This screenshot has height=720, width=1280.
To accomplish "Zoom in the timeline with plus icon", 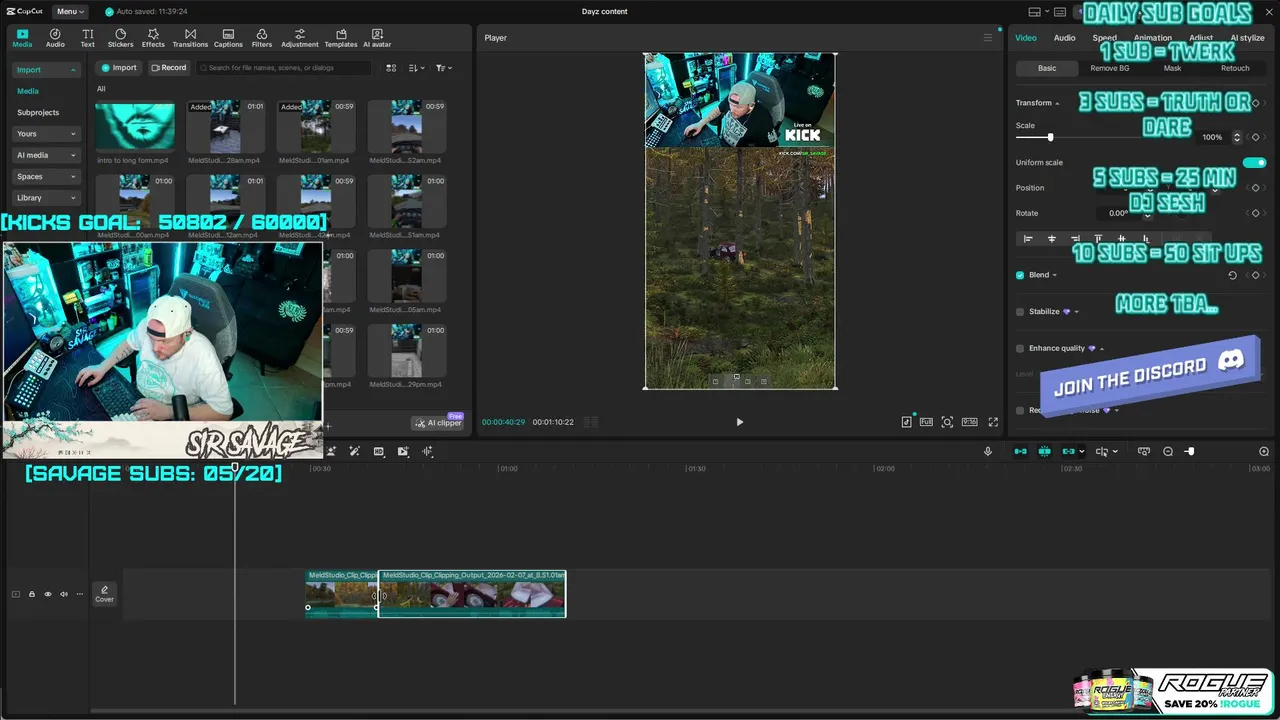I will click(1264, 452).
